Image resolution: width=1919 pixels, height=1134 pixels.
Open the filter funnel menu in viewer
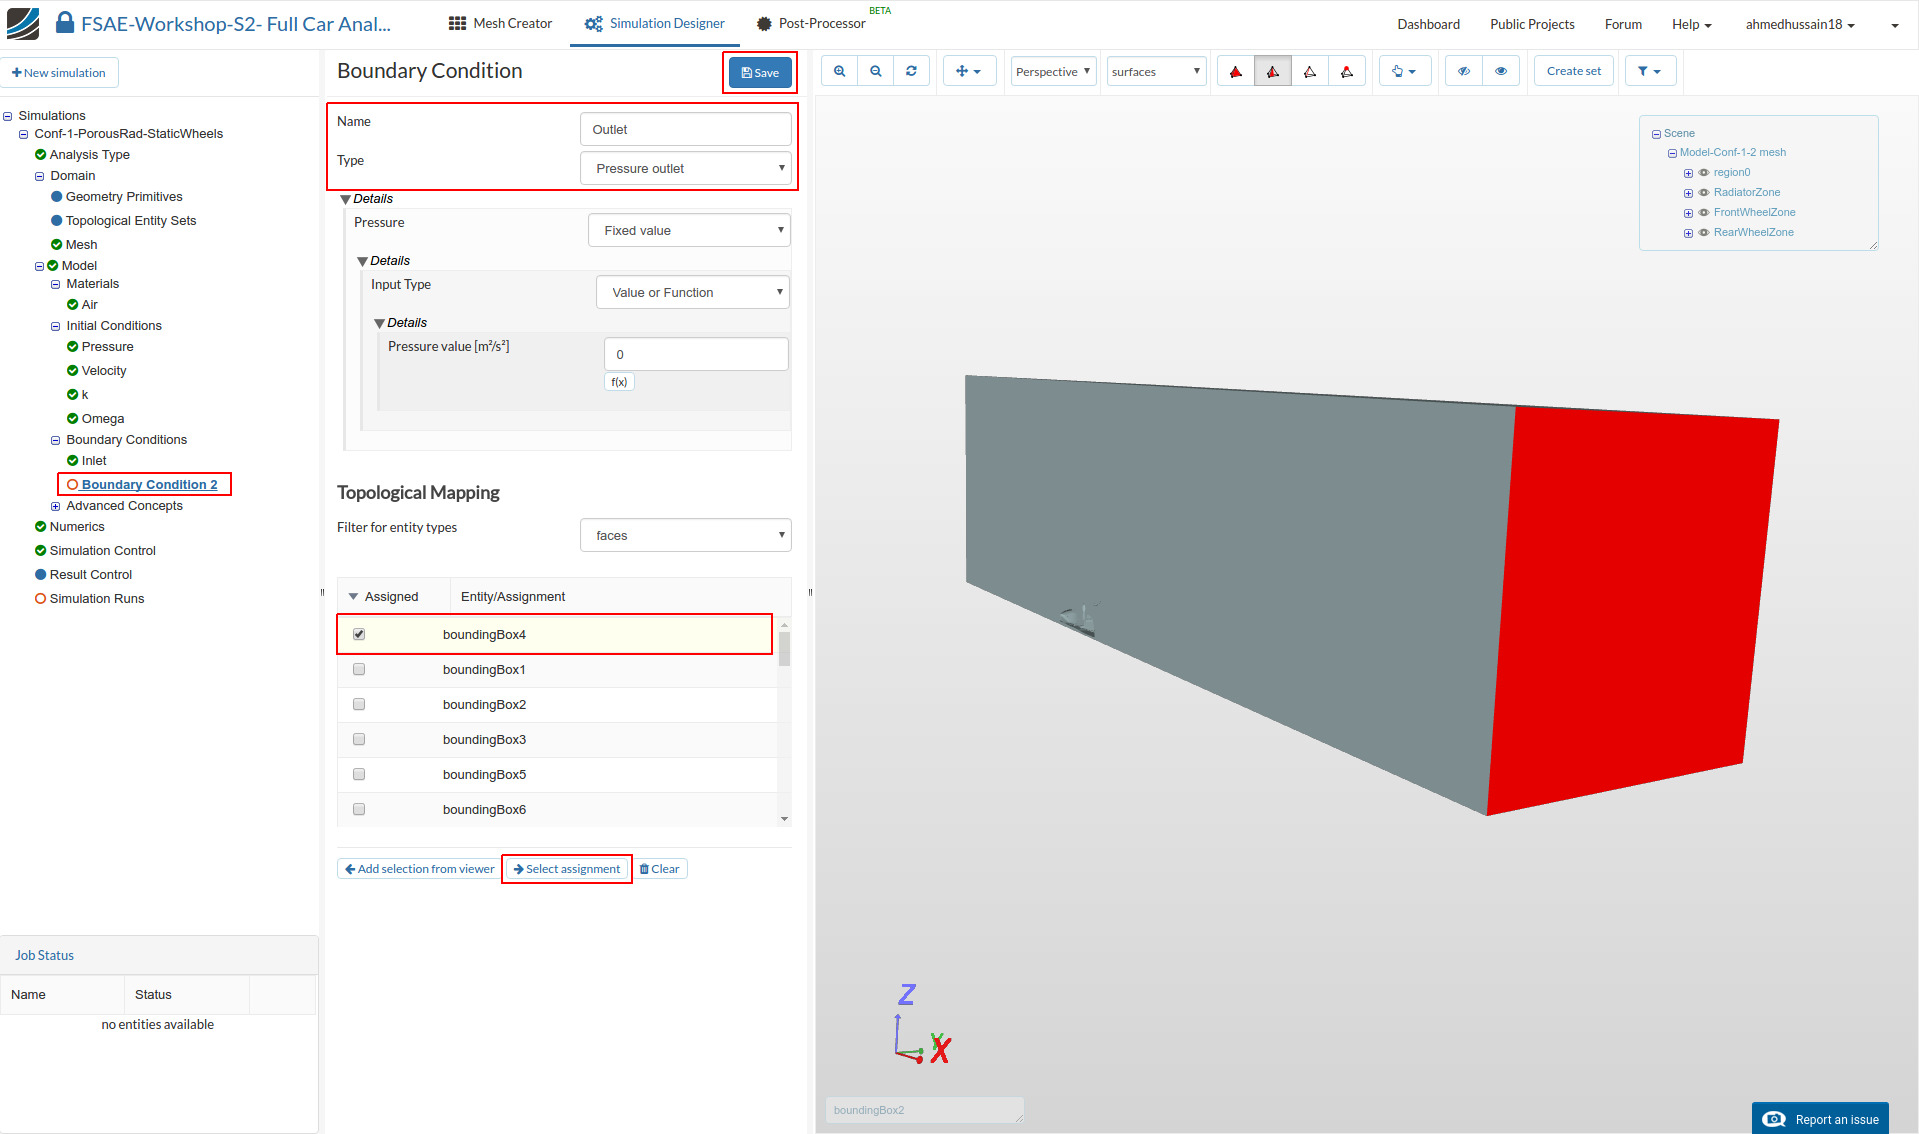1649,71
